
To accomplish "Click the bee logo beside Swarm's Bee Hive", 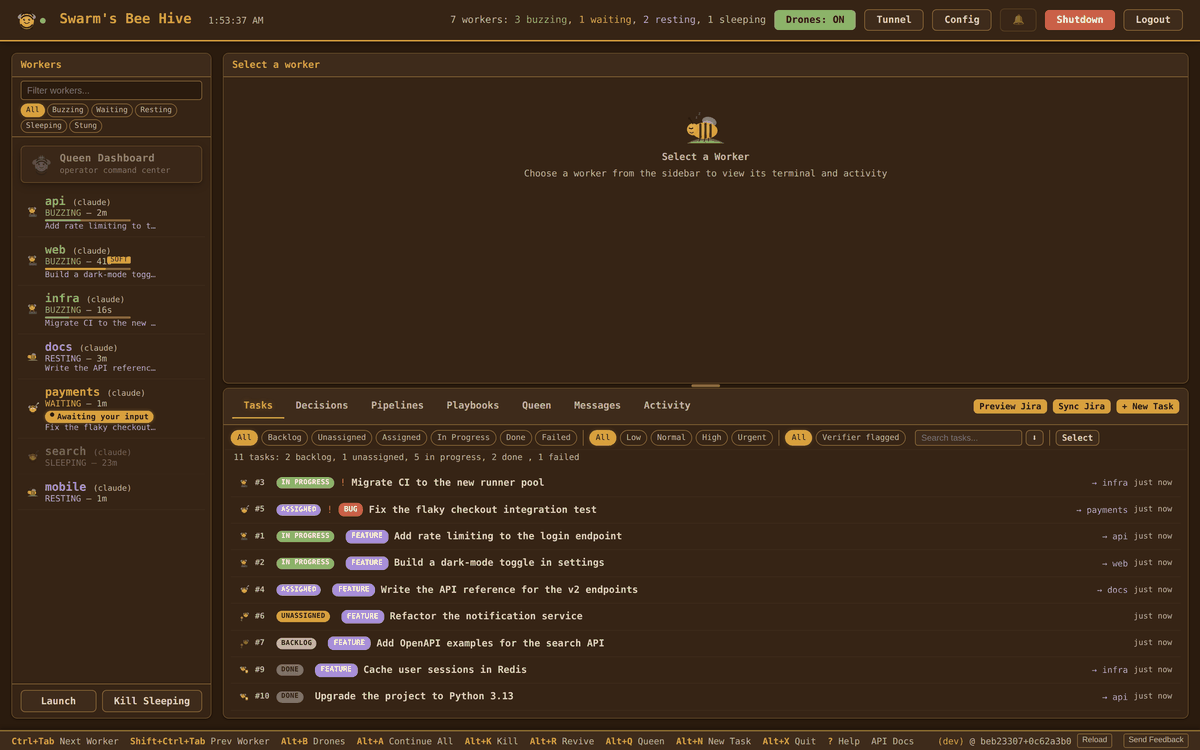I will click(x=27, y=20).
